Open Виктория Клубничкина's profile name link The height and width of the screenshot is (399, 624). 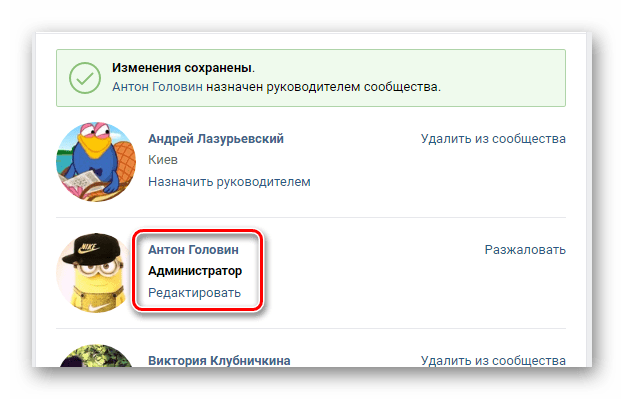tap(219, 360)
